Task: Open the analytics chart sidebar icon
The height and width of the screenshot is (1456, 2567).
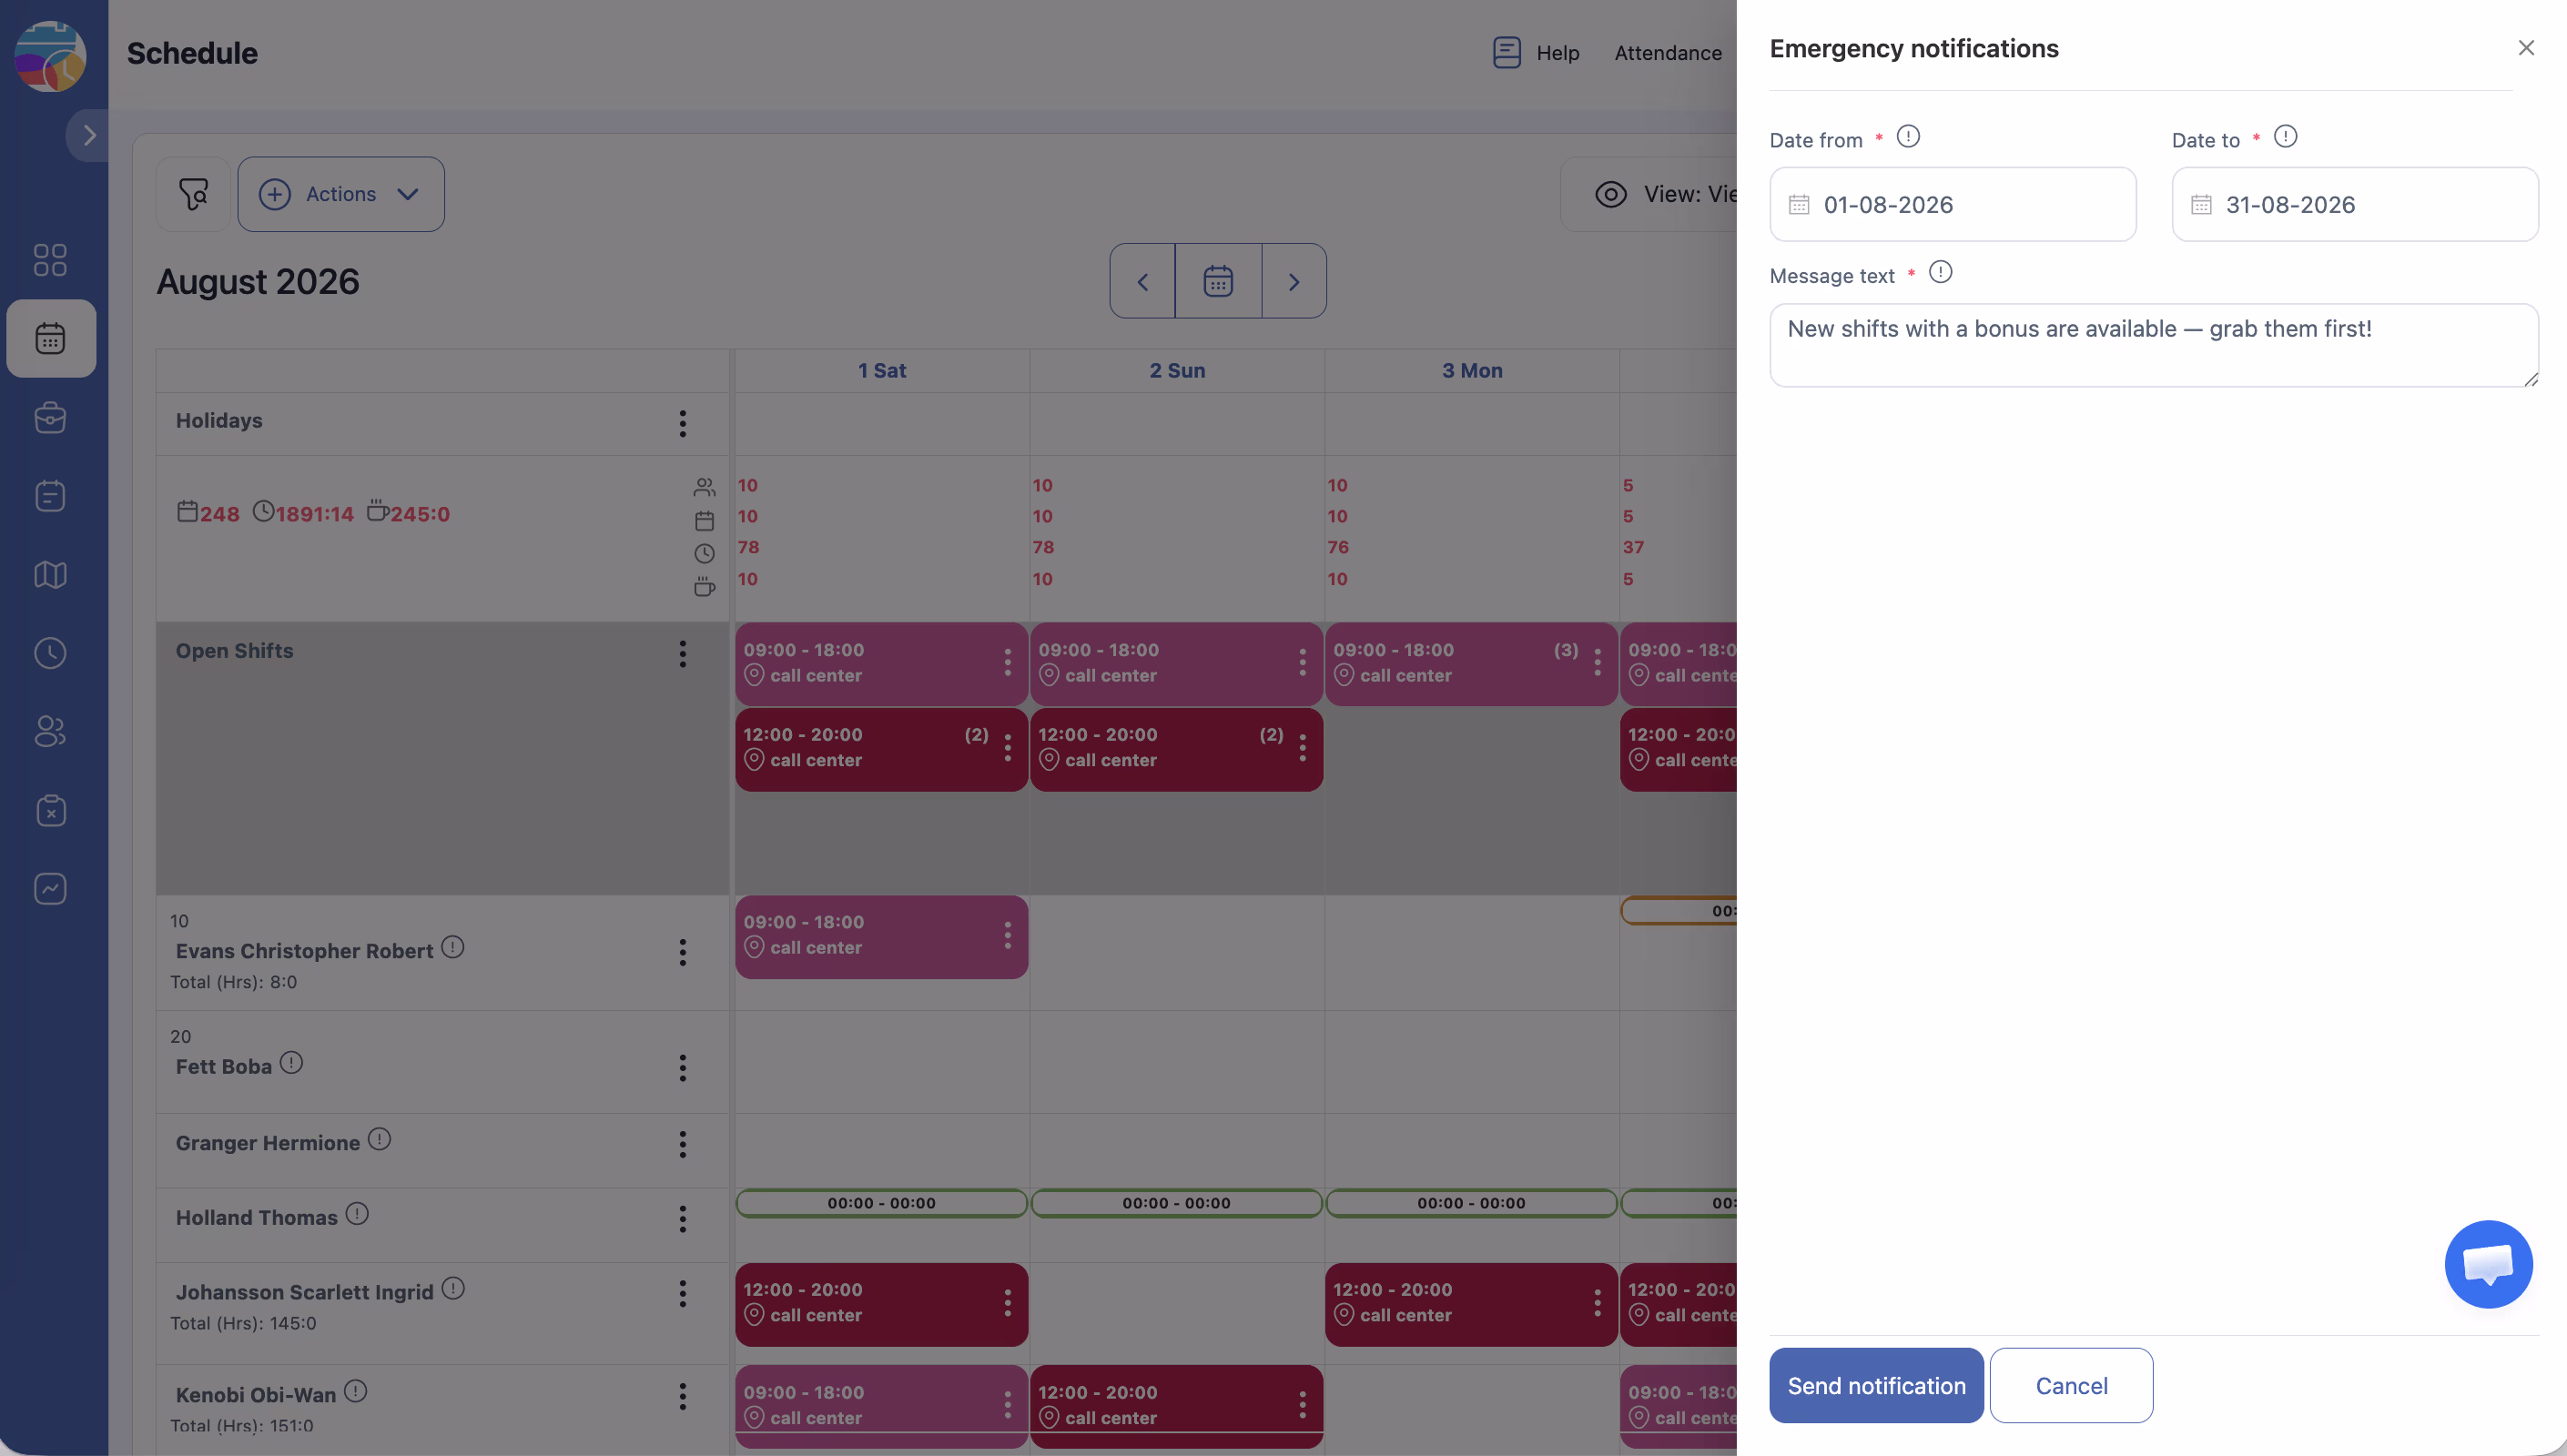Action: tap(50, 888)
